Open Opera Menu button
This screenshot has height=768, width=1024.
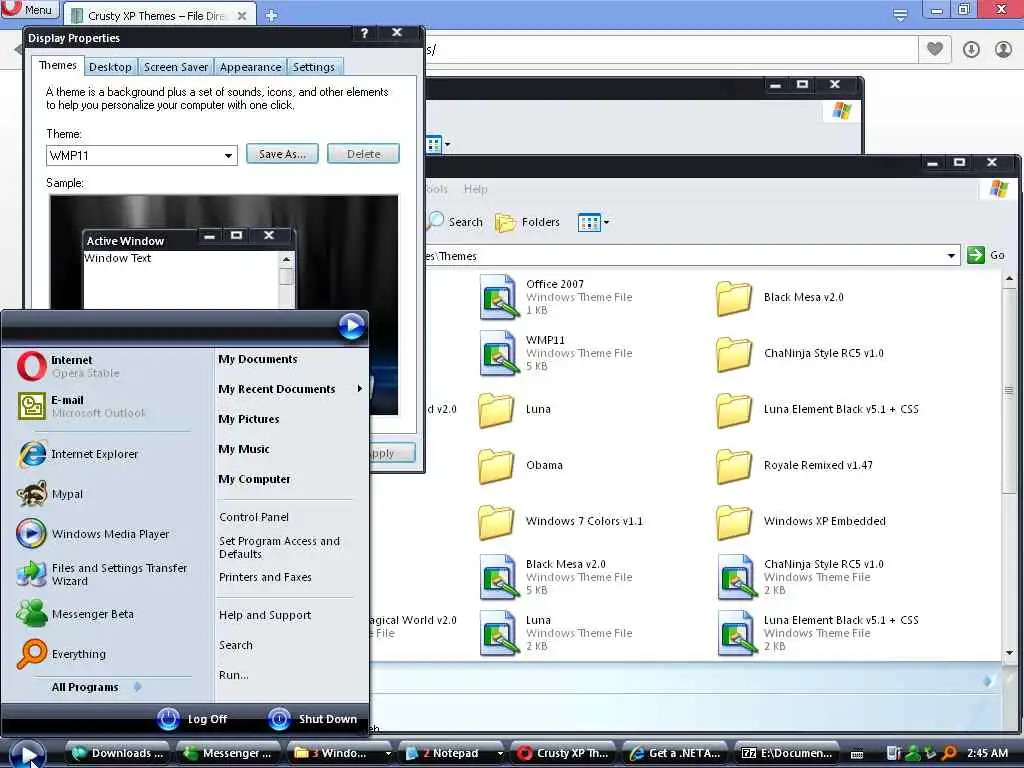[29, 9]
